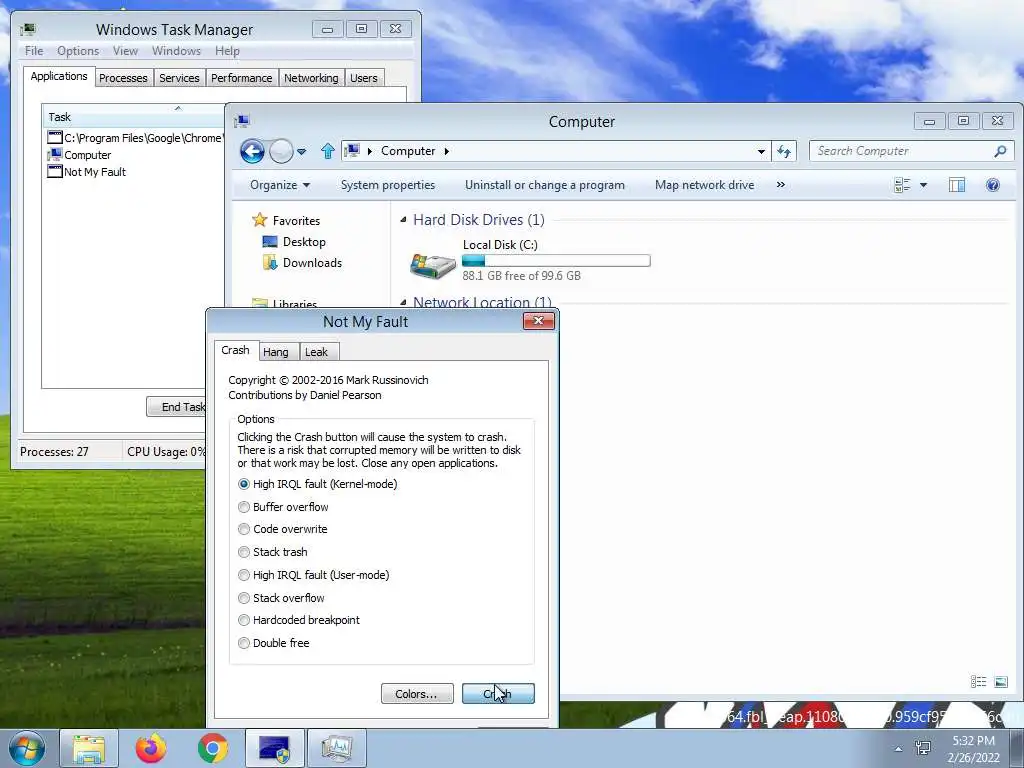Viewport: 1024px width, 768px height.
Task: Click Computer breadcrumb arrow in address bar
Action: coord(447,152)
